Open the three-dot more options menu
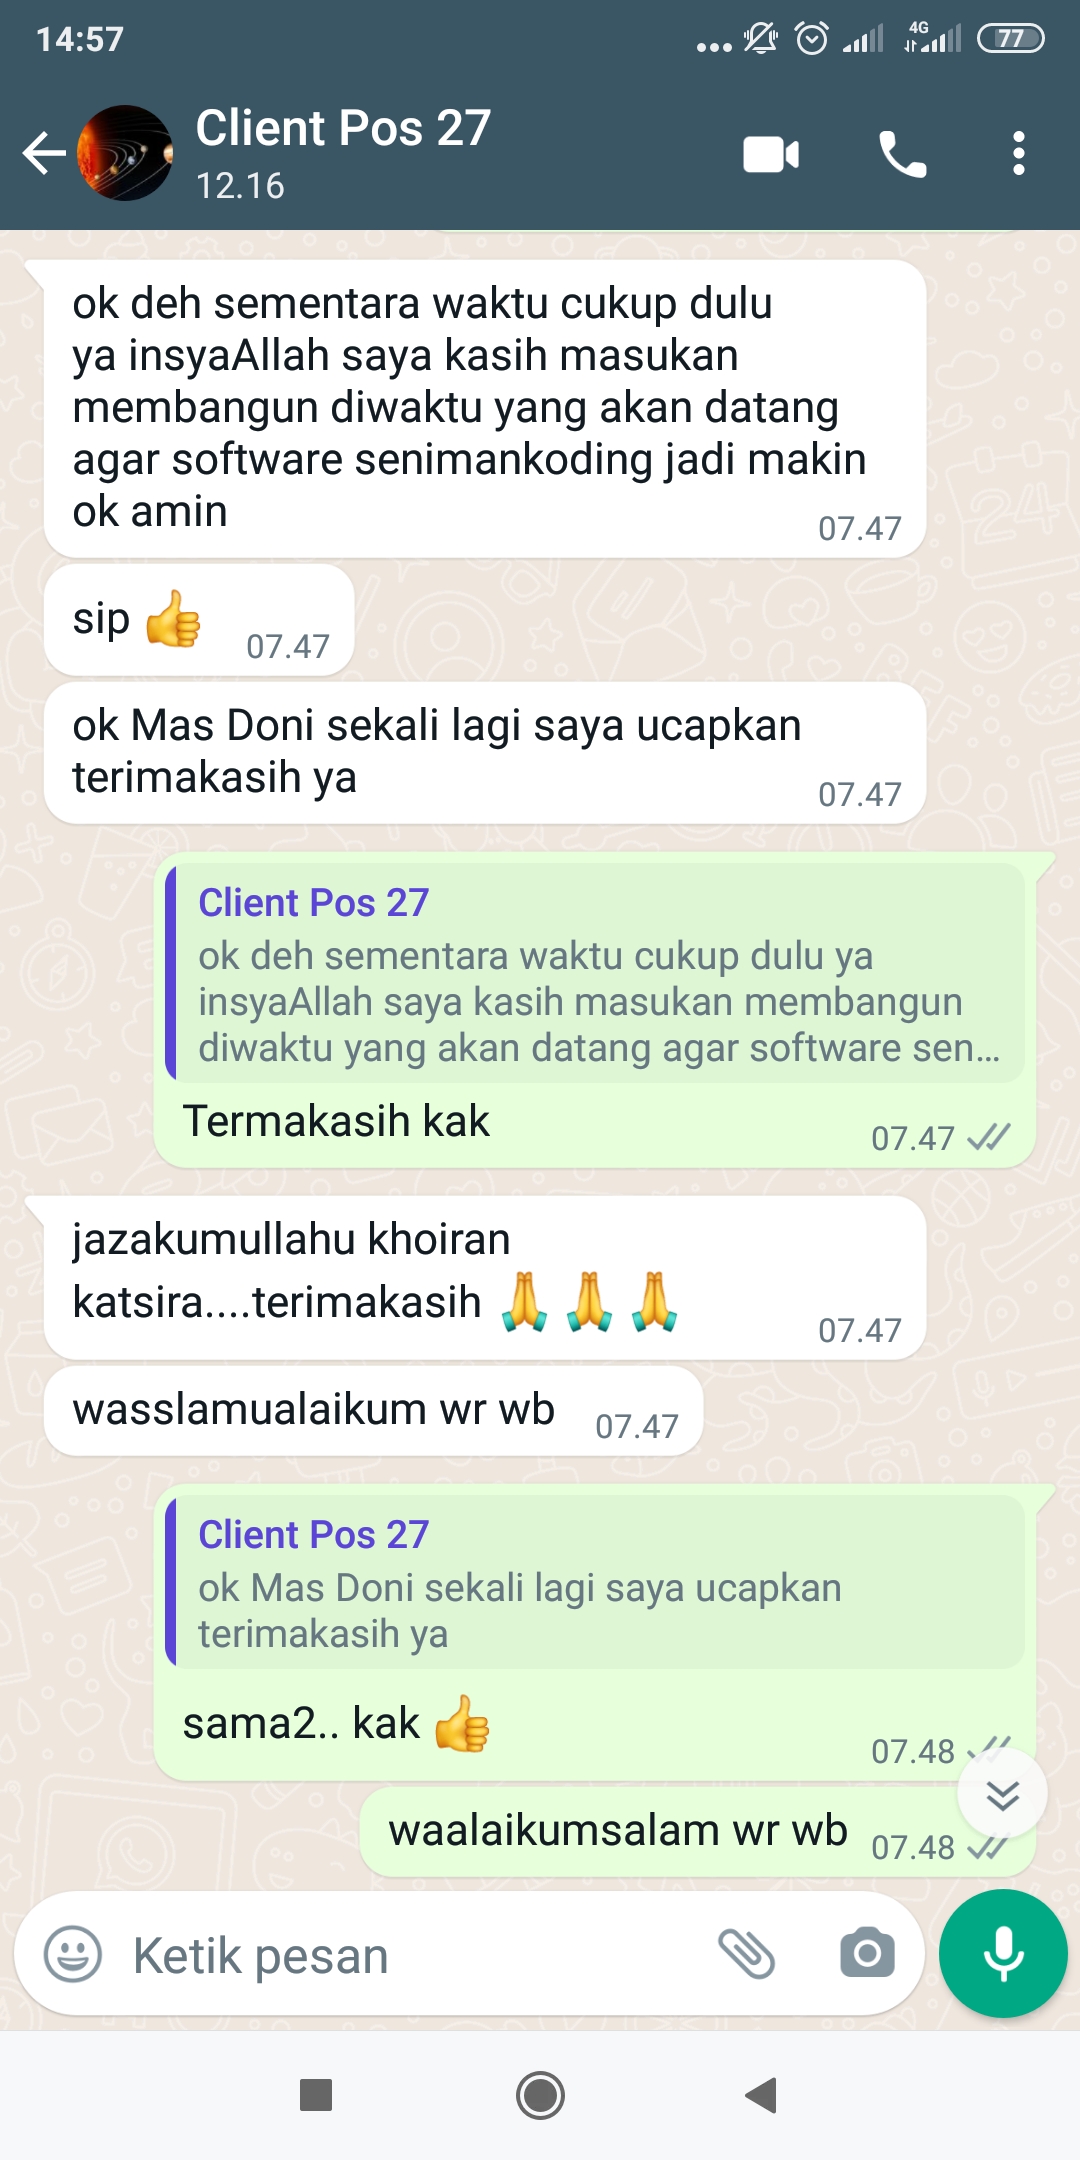Screen dimensions: 1080x2160 (1018, 154)
